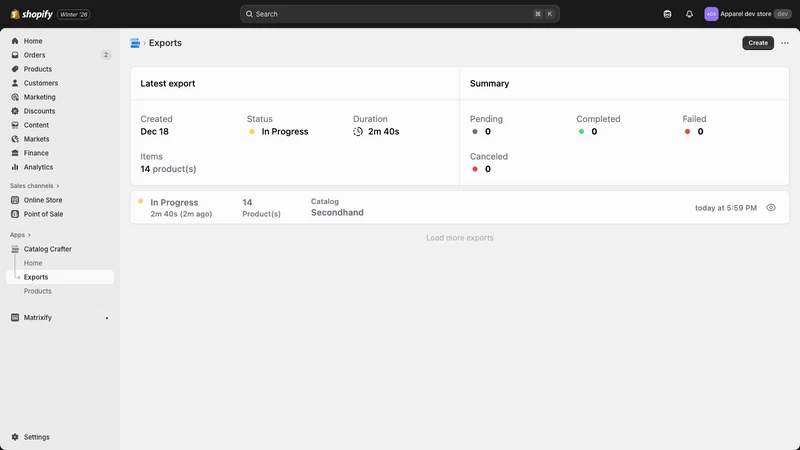Click the Catalog Crafter app icon
The image size is (800, 450).
click(15, 249)
